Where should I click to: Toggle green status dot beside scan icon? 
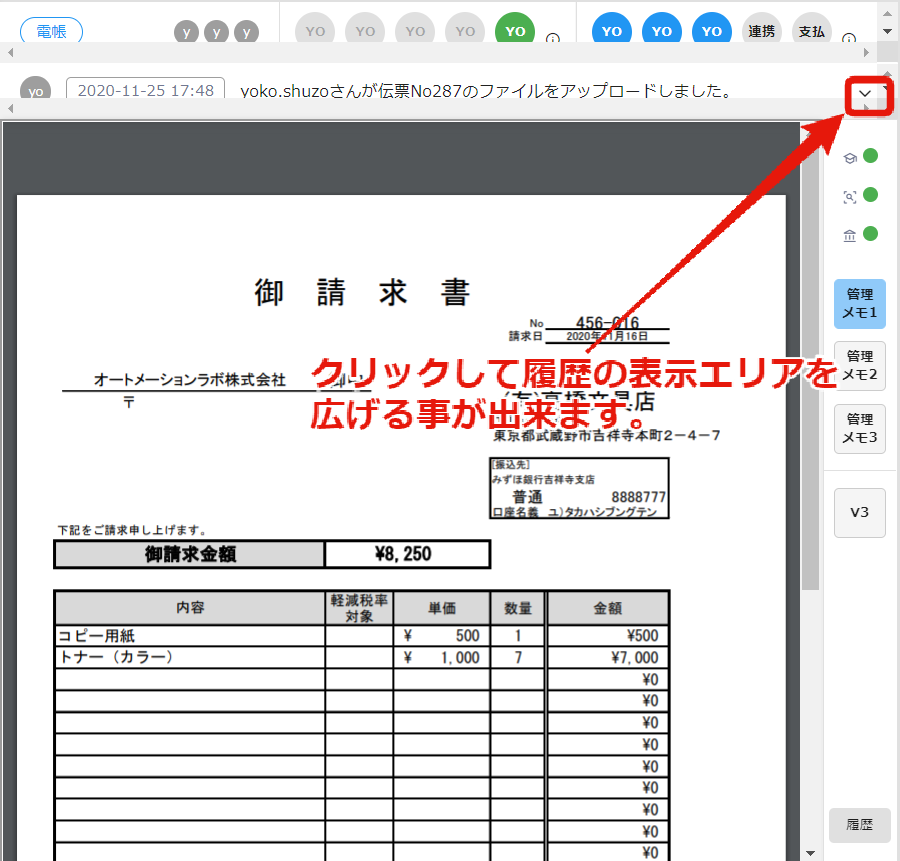click(x=871, y=195)
